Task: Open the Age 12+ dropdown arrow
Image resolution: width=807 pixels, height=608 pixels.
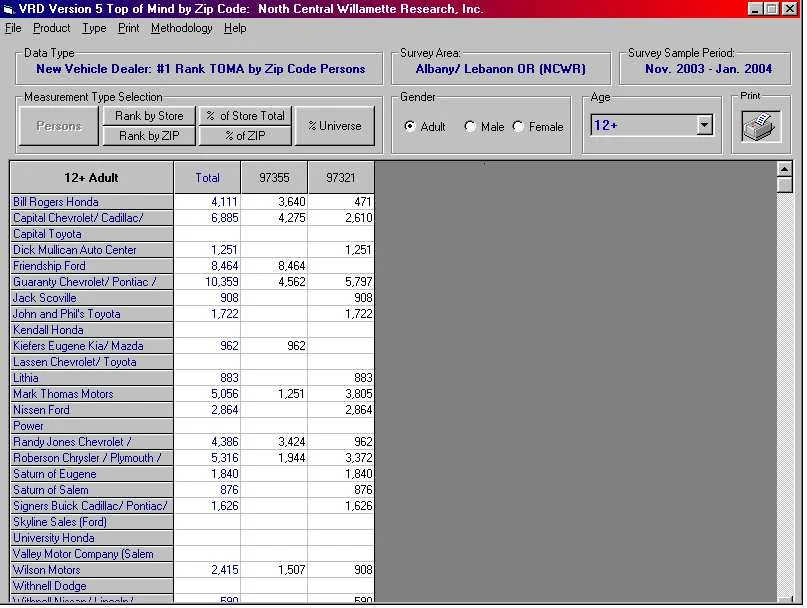Action: click(704, 125)
